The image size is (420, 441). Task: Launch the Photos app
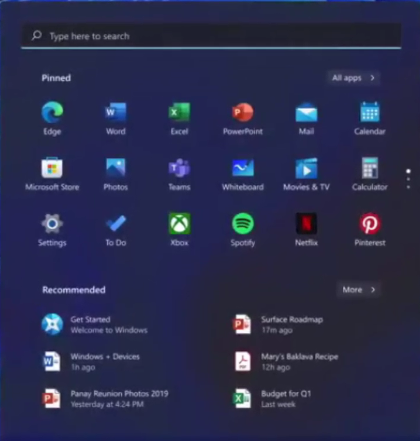(116, 174)
